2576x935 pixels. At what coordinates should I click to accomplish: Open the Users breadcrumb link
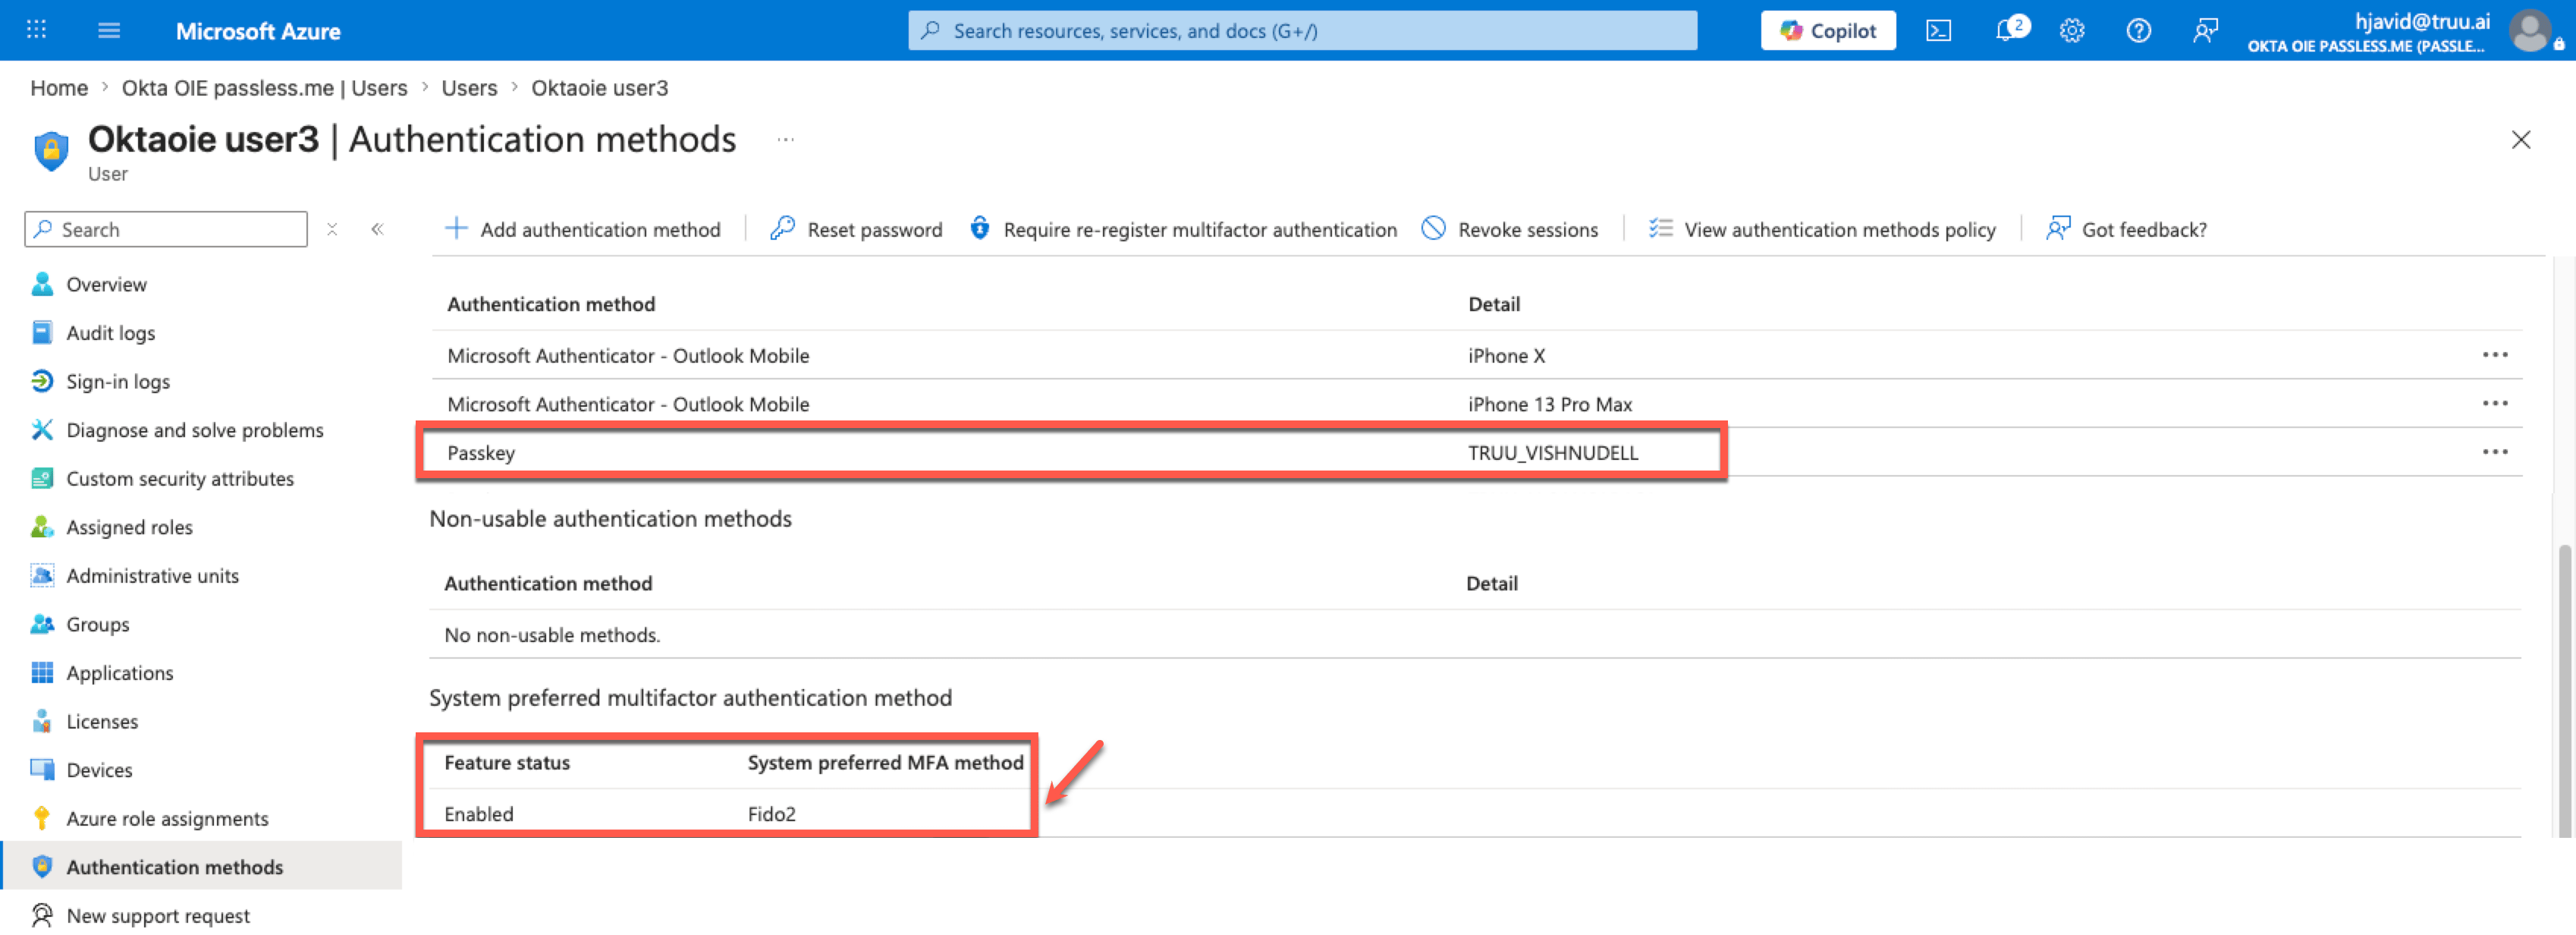469,88
